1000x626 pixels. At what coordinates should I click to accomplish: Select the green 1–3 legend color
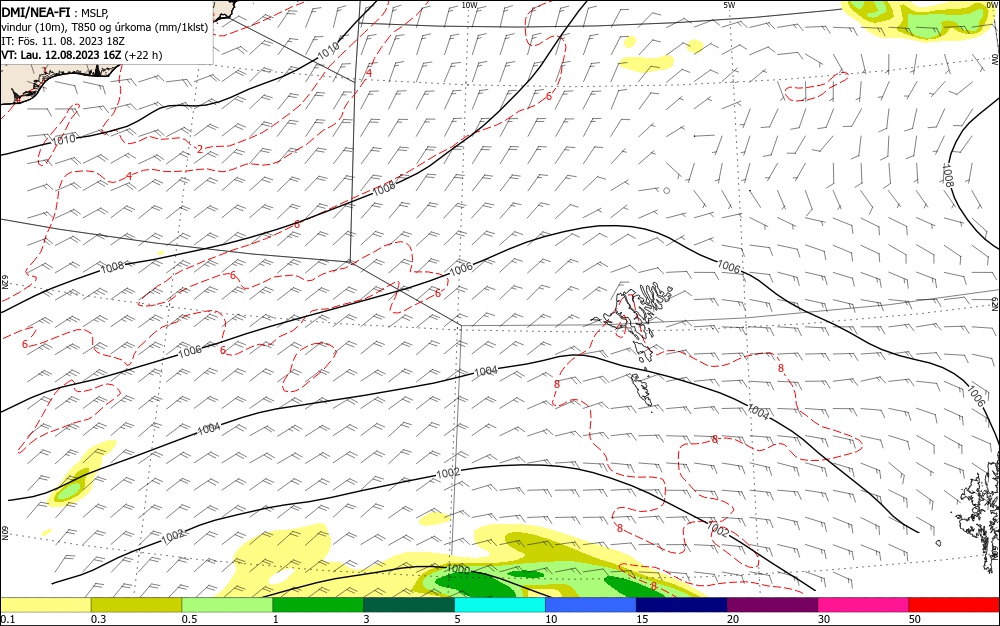(x=318, y=605)
